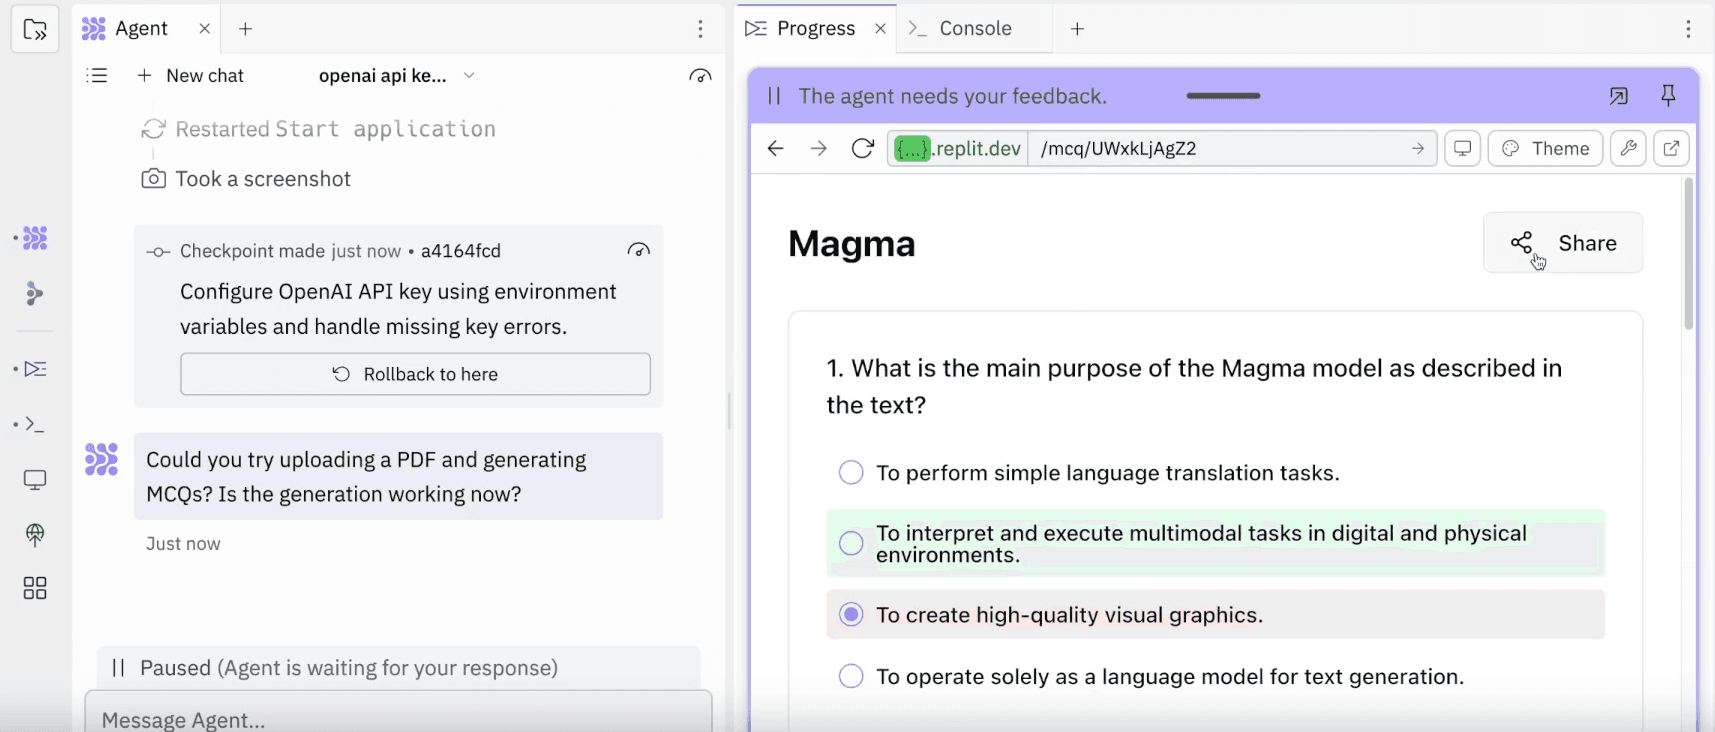This screenshot has height=732, width=1715.
Task: Click the 'Rollback to here' button
Action: [x=415, y=374]
